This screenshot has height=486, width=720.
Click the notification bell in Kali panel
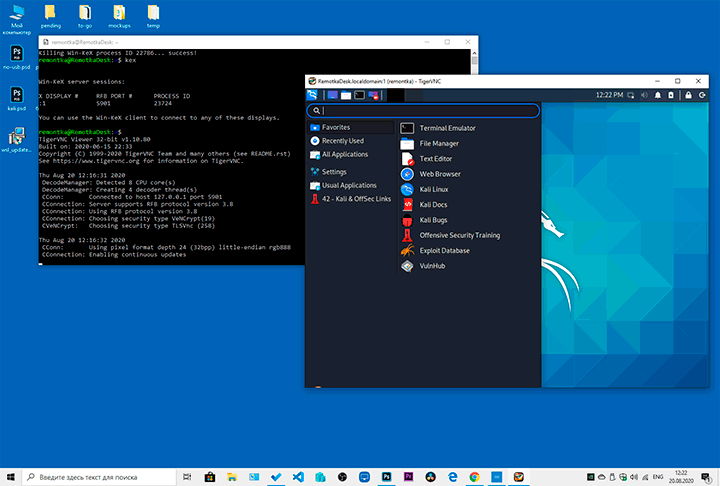pos(658,95)
